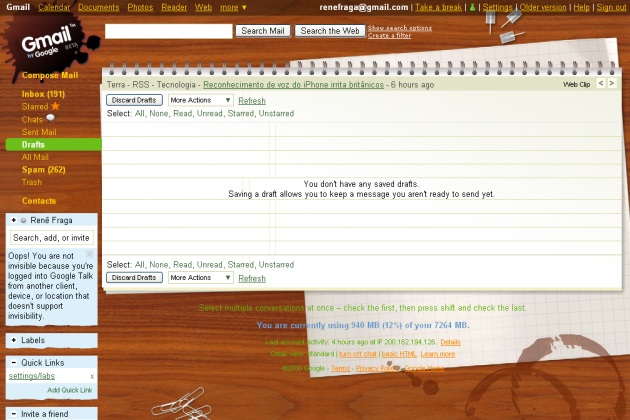
Task: Open the Take a break link
Action: (x=438, y=7)
